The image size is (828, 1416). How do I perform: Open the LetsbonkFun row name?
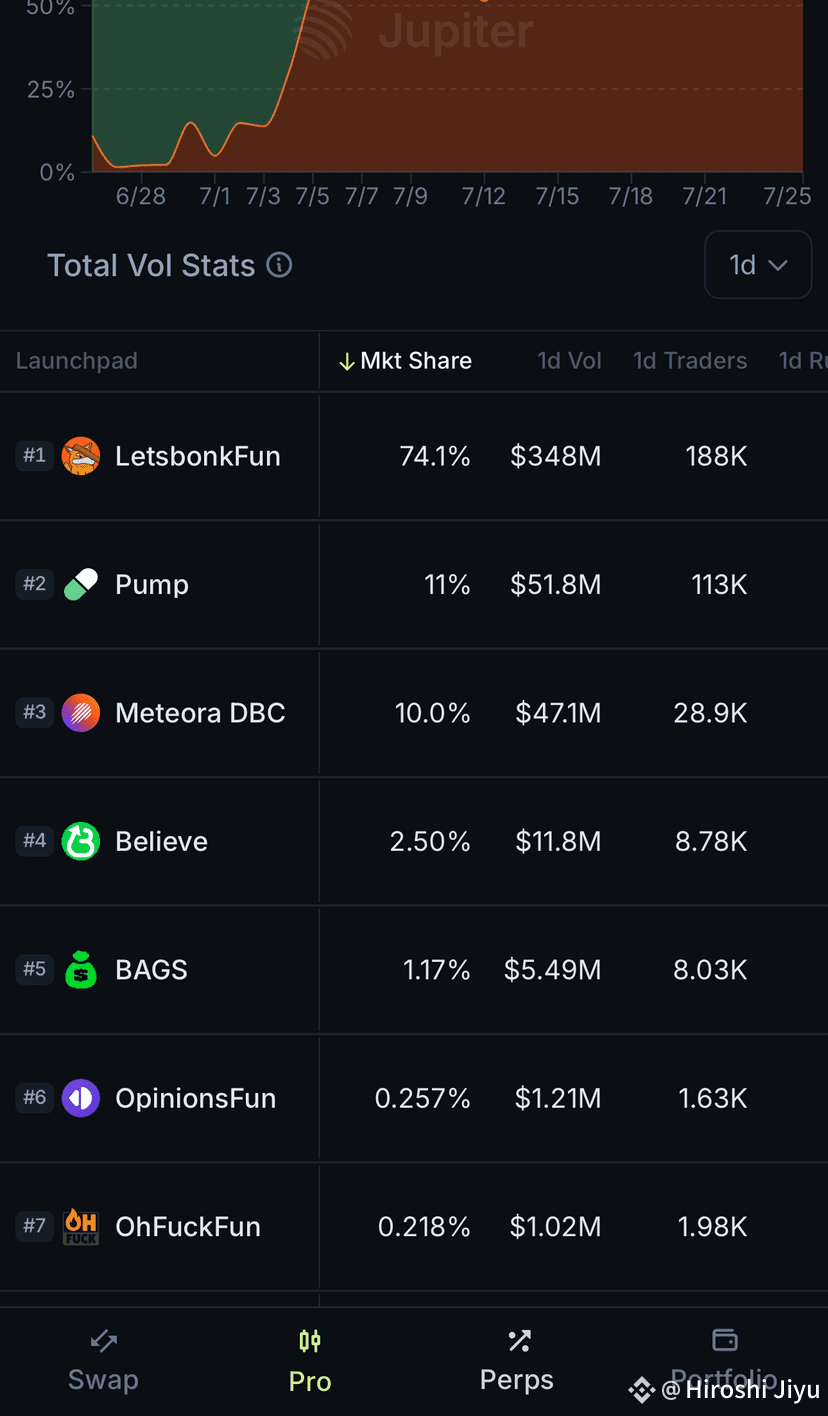(198, 456)
